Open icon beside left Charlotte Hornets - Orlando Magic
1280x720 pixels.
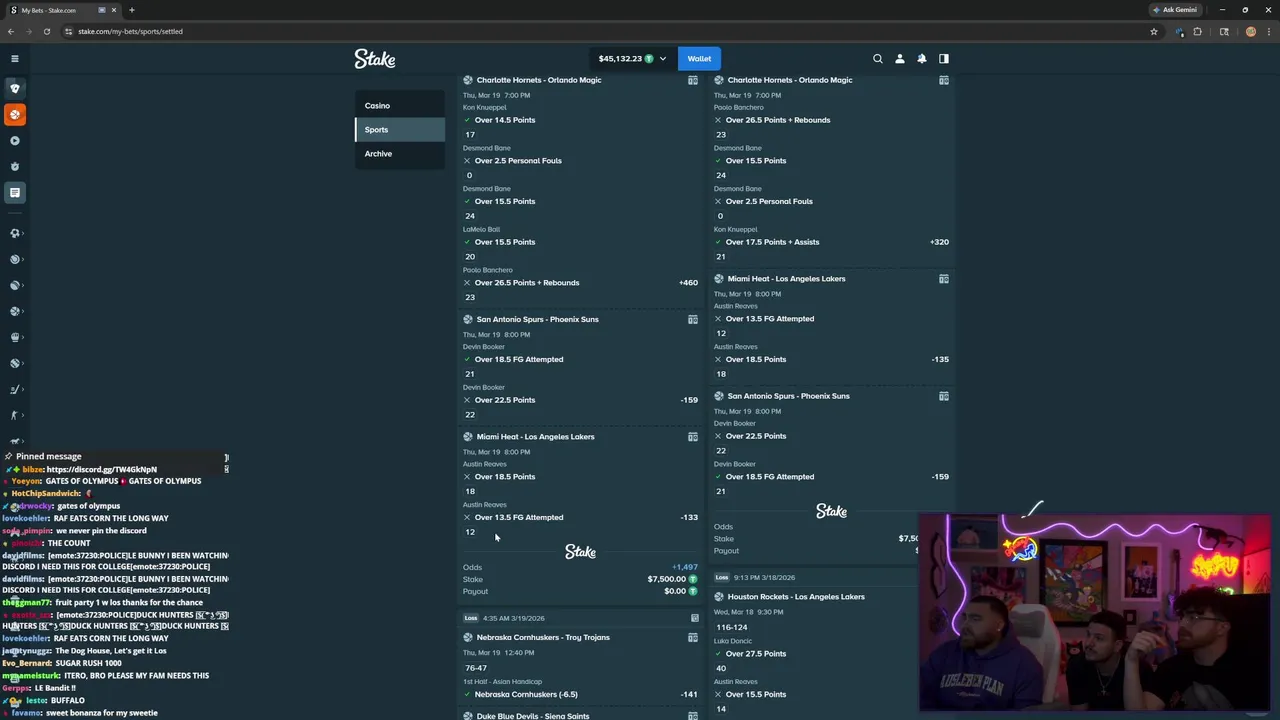pos(692,80)
